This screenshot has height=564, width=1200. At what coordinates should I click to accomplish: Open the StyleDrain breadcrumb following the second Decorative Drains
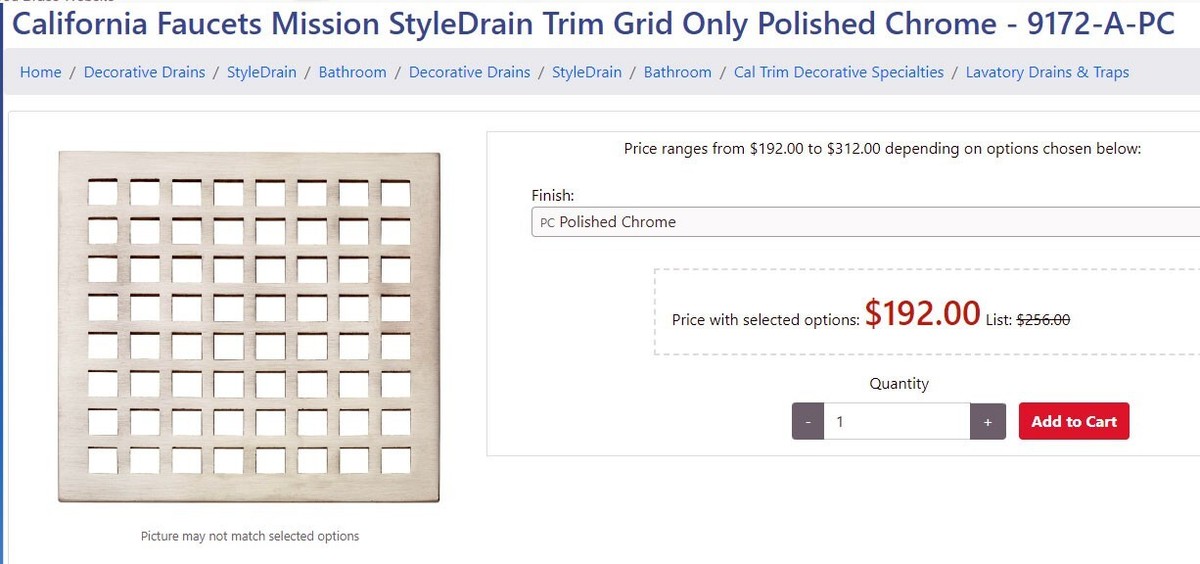pyautogui.click(x=587, y=72)
